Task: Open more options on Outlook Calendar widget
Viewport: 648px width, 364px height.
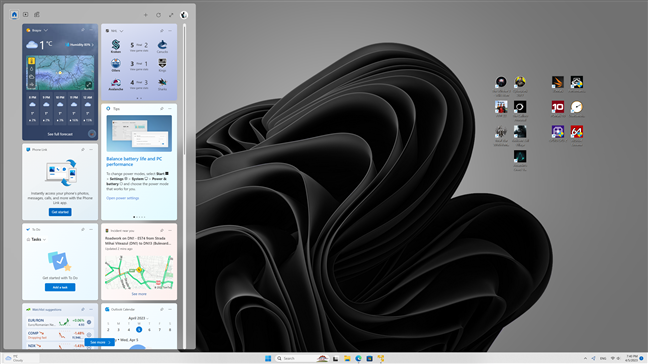Action: click(170, 309)
